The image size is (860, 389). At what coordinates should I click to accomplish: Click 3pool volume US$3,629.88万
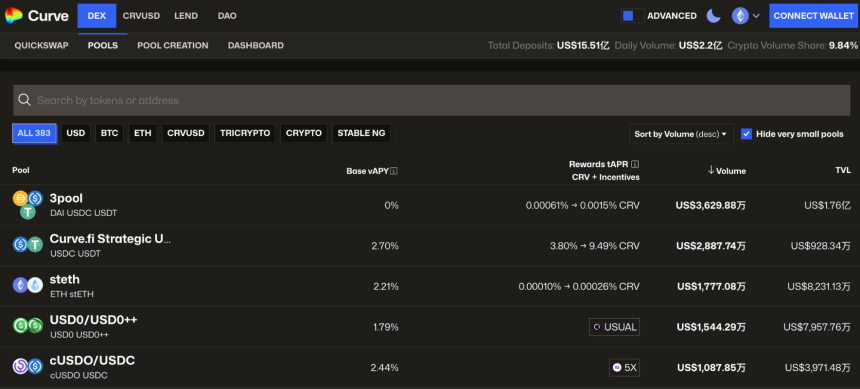pos(711,206)
